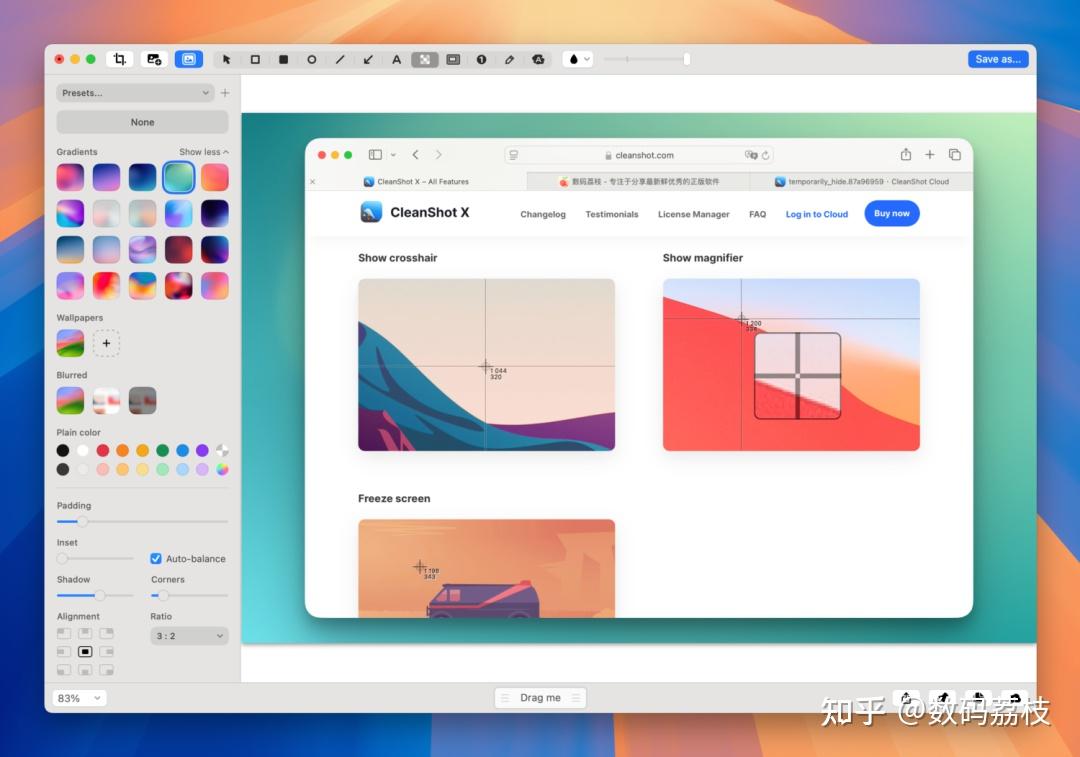Viewport: 1080px width, 757px height.
Task: Select the Ellipse shape tool
Action: 311,60
